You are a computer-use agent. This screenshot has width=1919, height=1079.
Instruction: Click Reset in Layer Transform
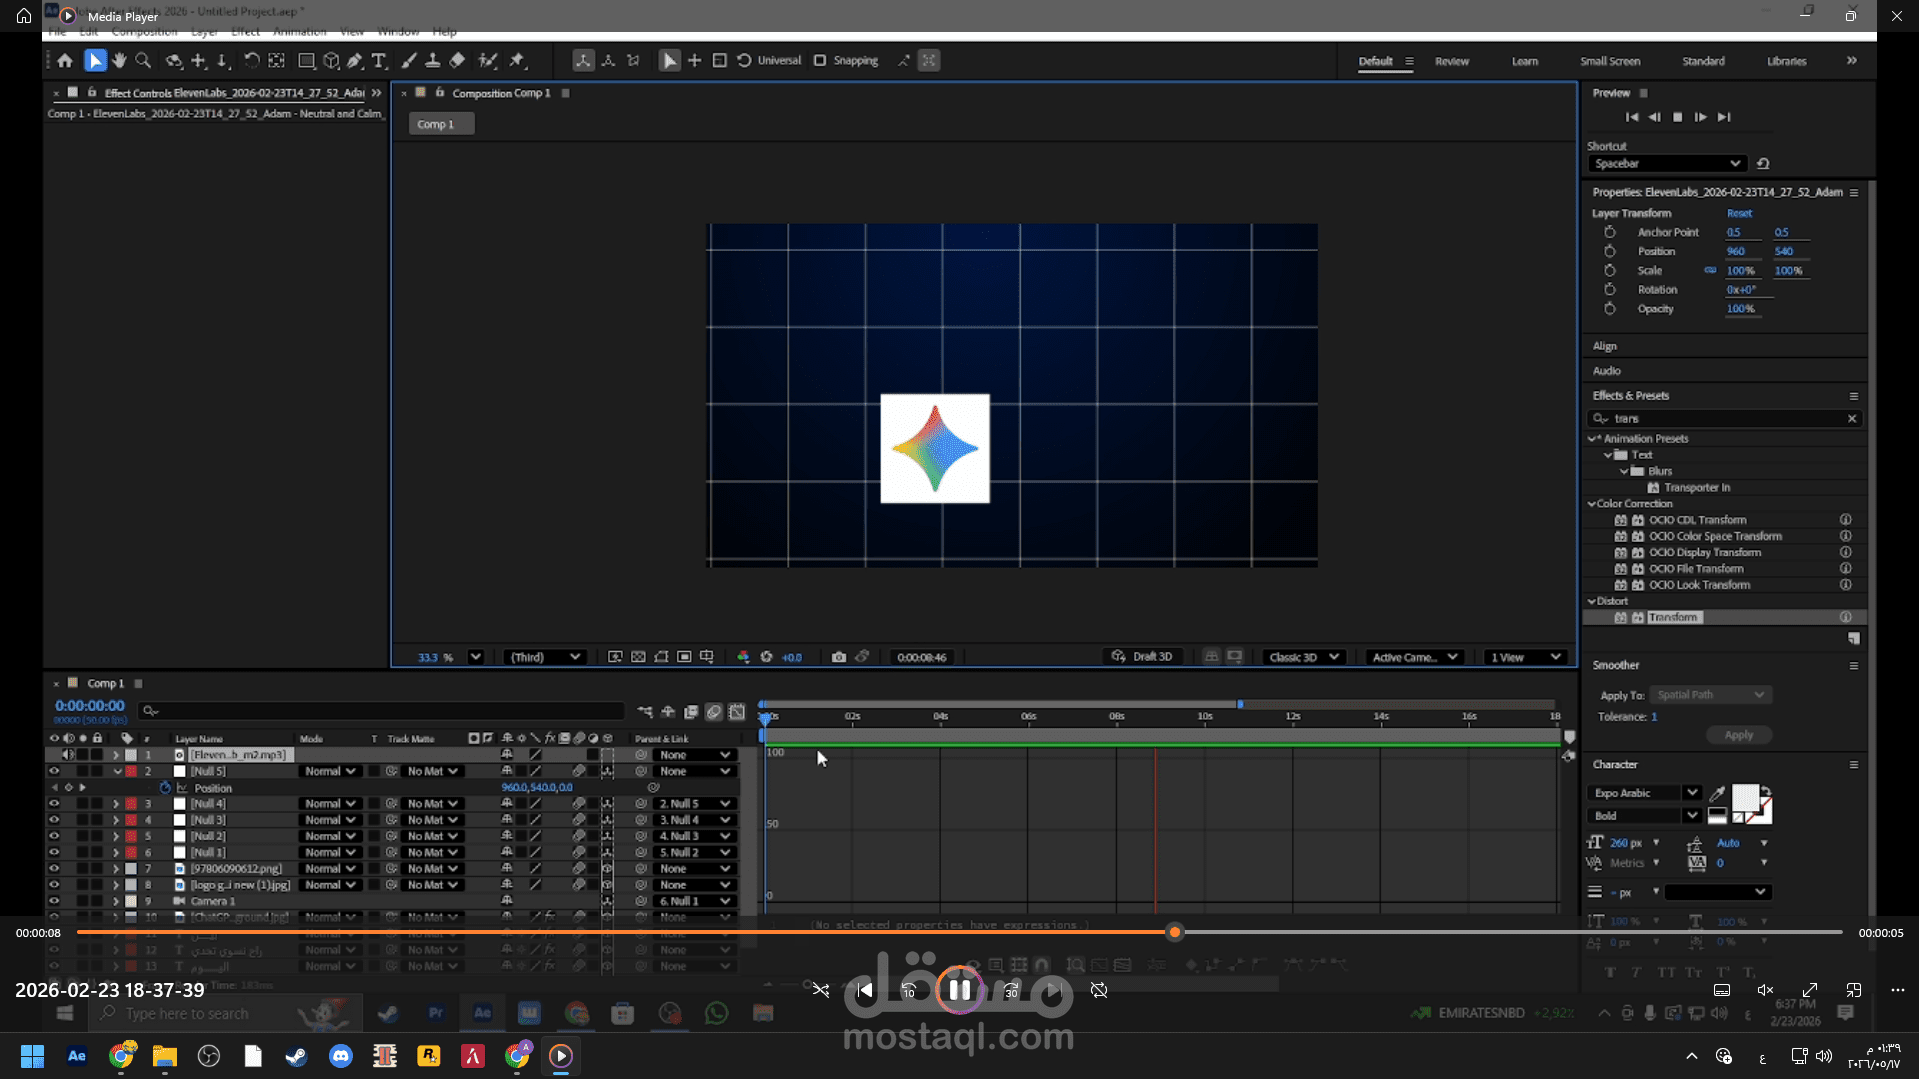[x=1739, y=214]
